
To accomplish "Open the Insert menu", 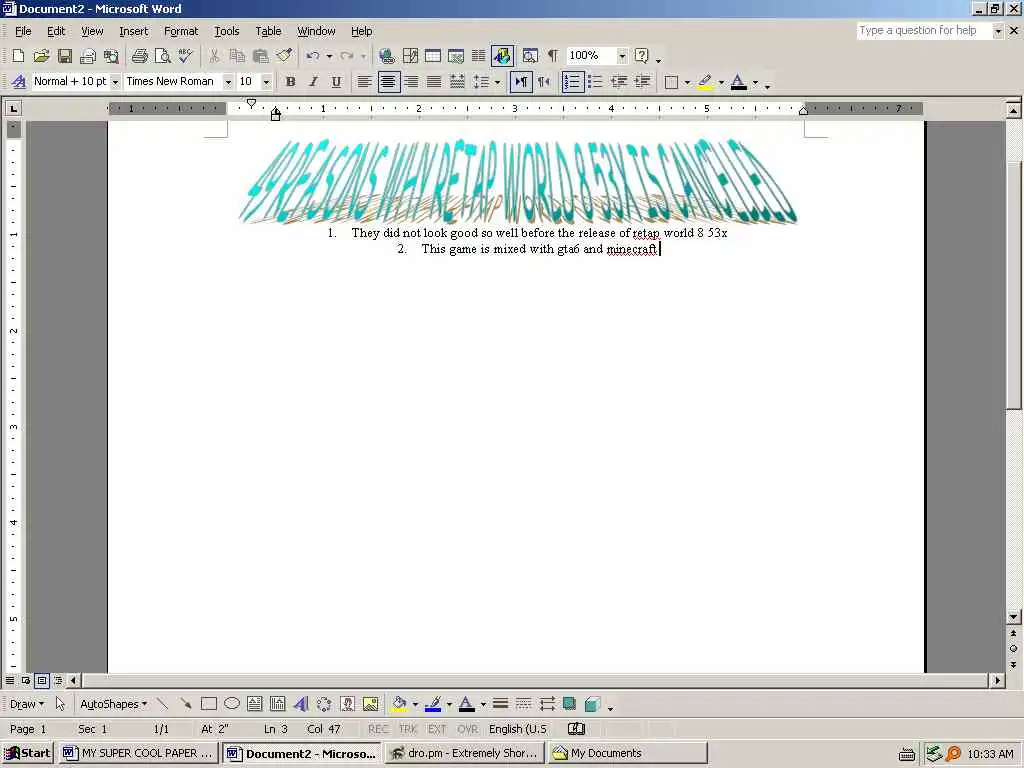I will (133, 31).
